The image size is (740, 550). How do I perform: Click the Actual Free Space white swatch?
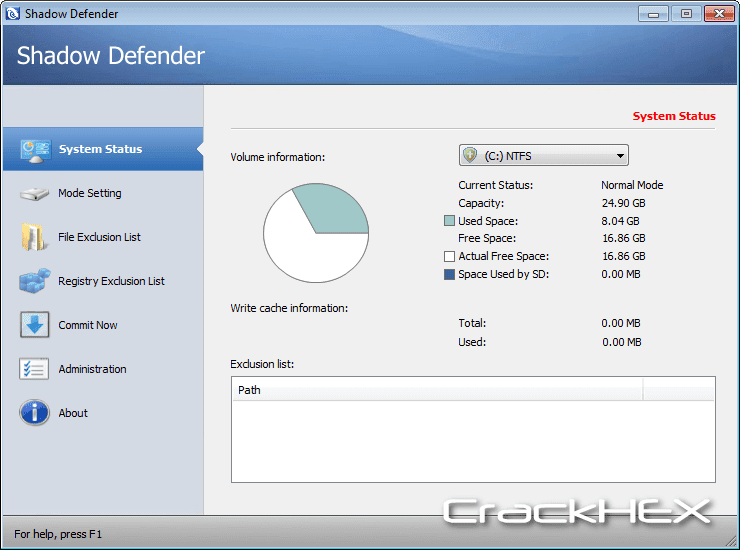(x=449, y=256)
